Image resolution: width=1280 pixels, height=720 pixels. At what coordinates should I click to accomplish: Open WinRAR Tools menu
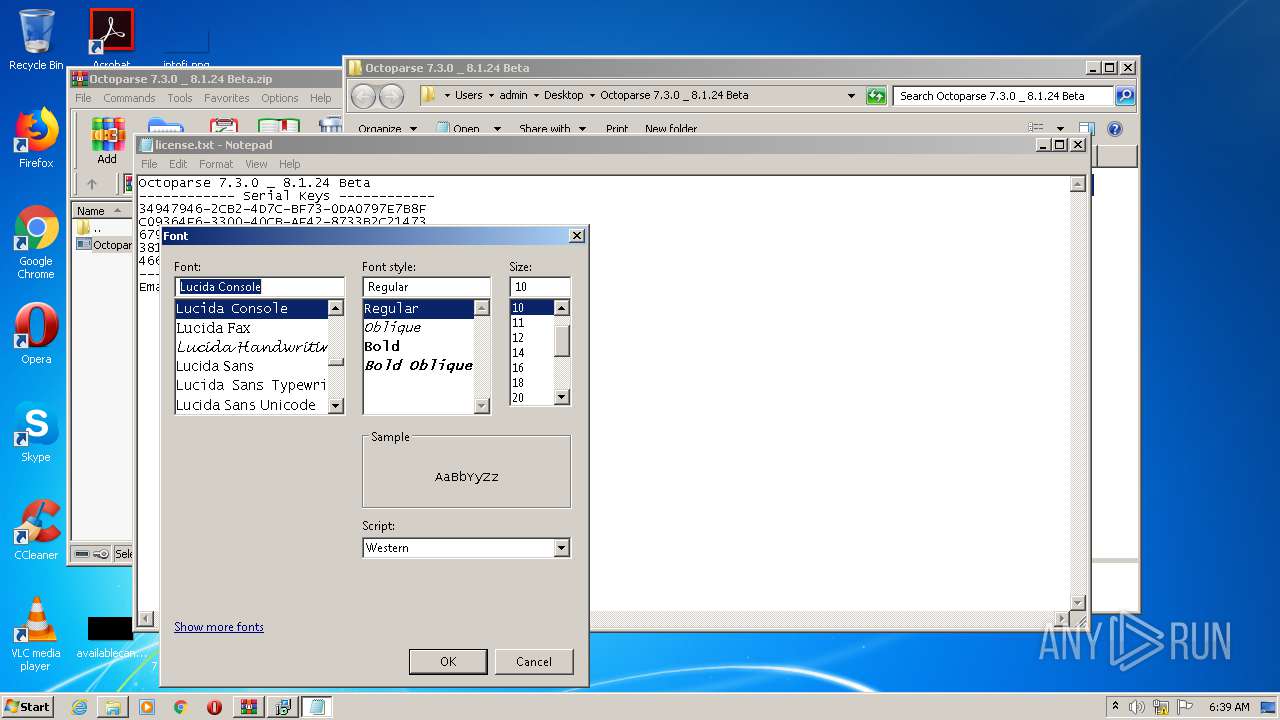tap(180, 98)
